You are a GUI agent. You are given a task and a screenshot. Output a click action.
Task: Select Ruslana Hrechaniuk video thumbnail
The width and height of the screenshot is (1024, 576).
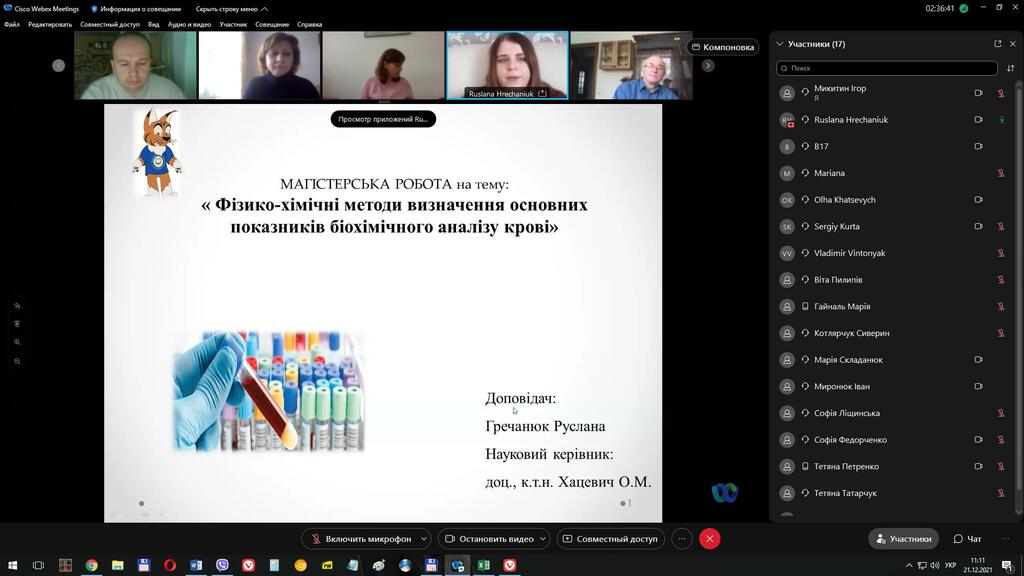click(507, 65)
